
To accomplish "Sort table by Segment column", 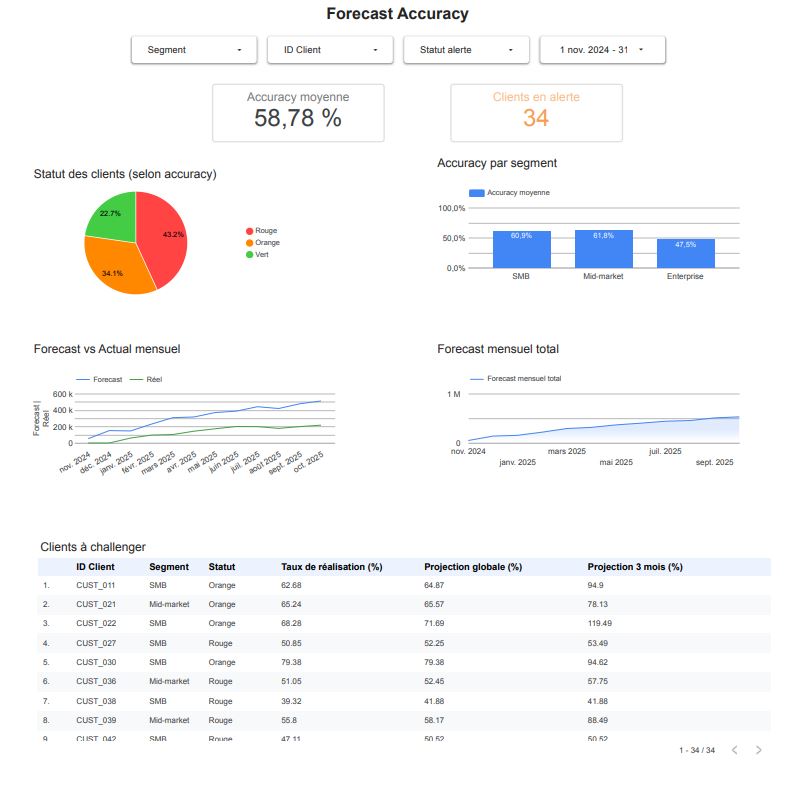I will tap(169, 567).
